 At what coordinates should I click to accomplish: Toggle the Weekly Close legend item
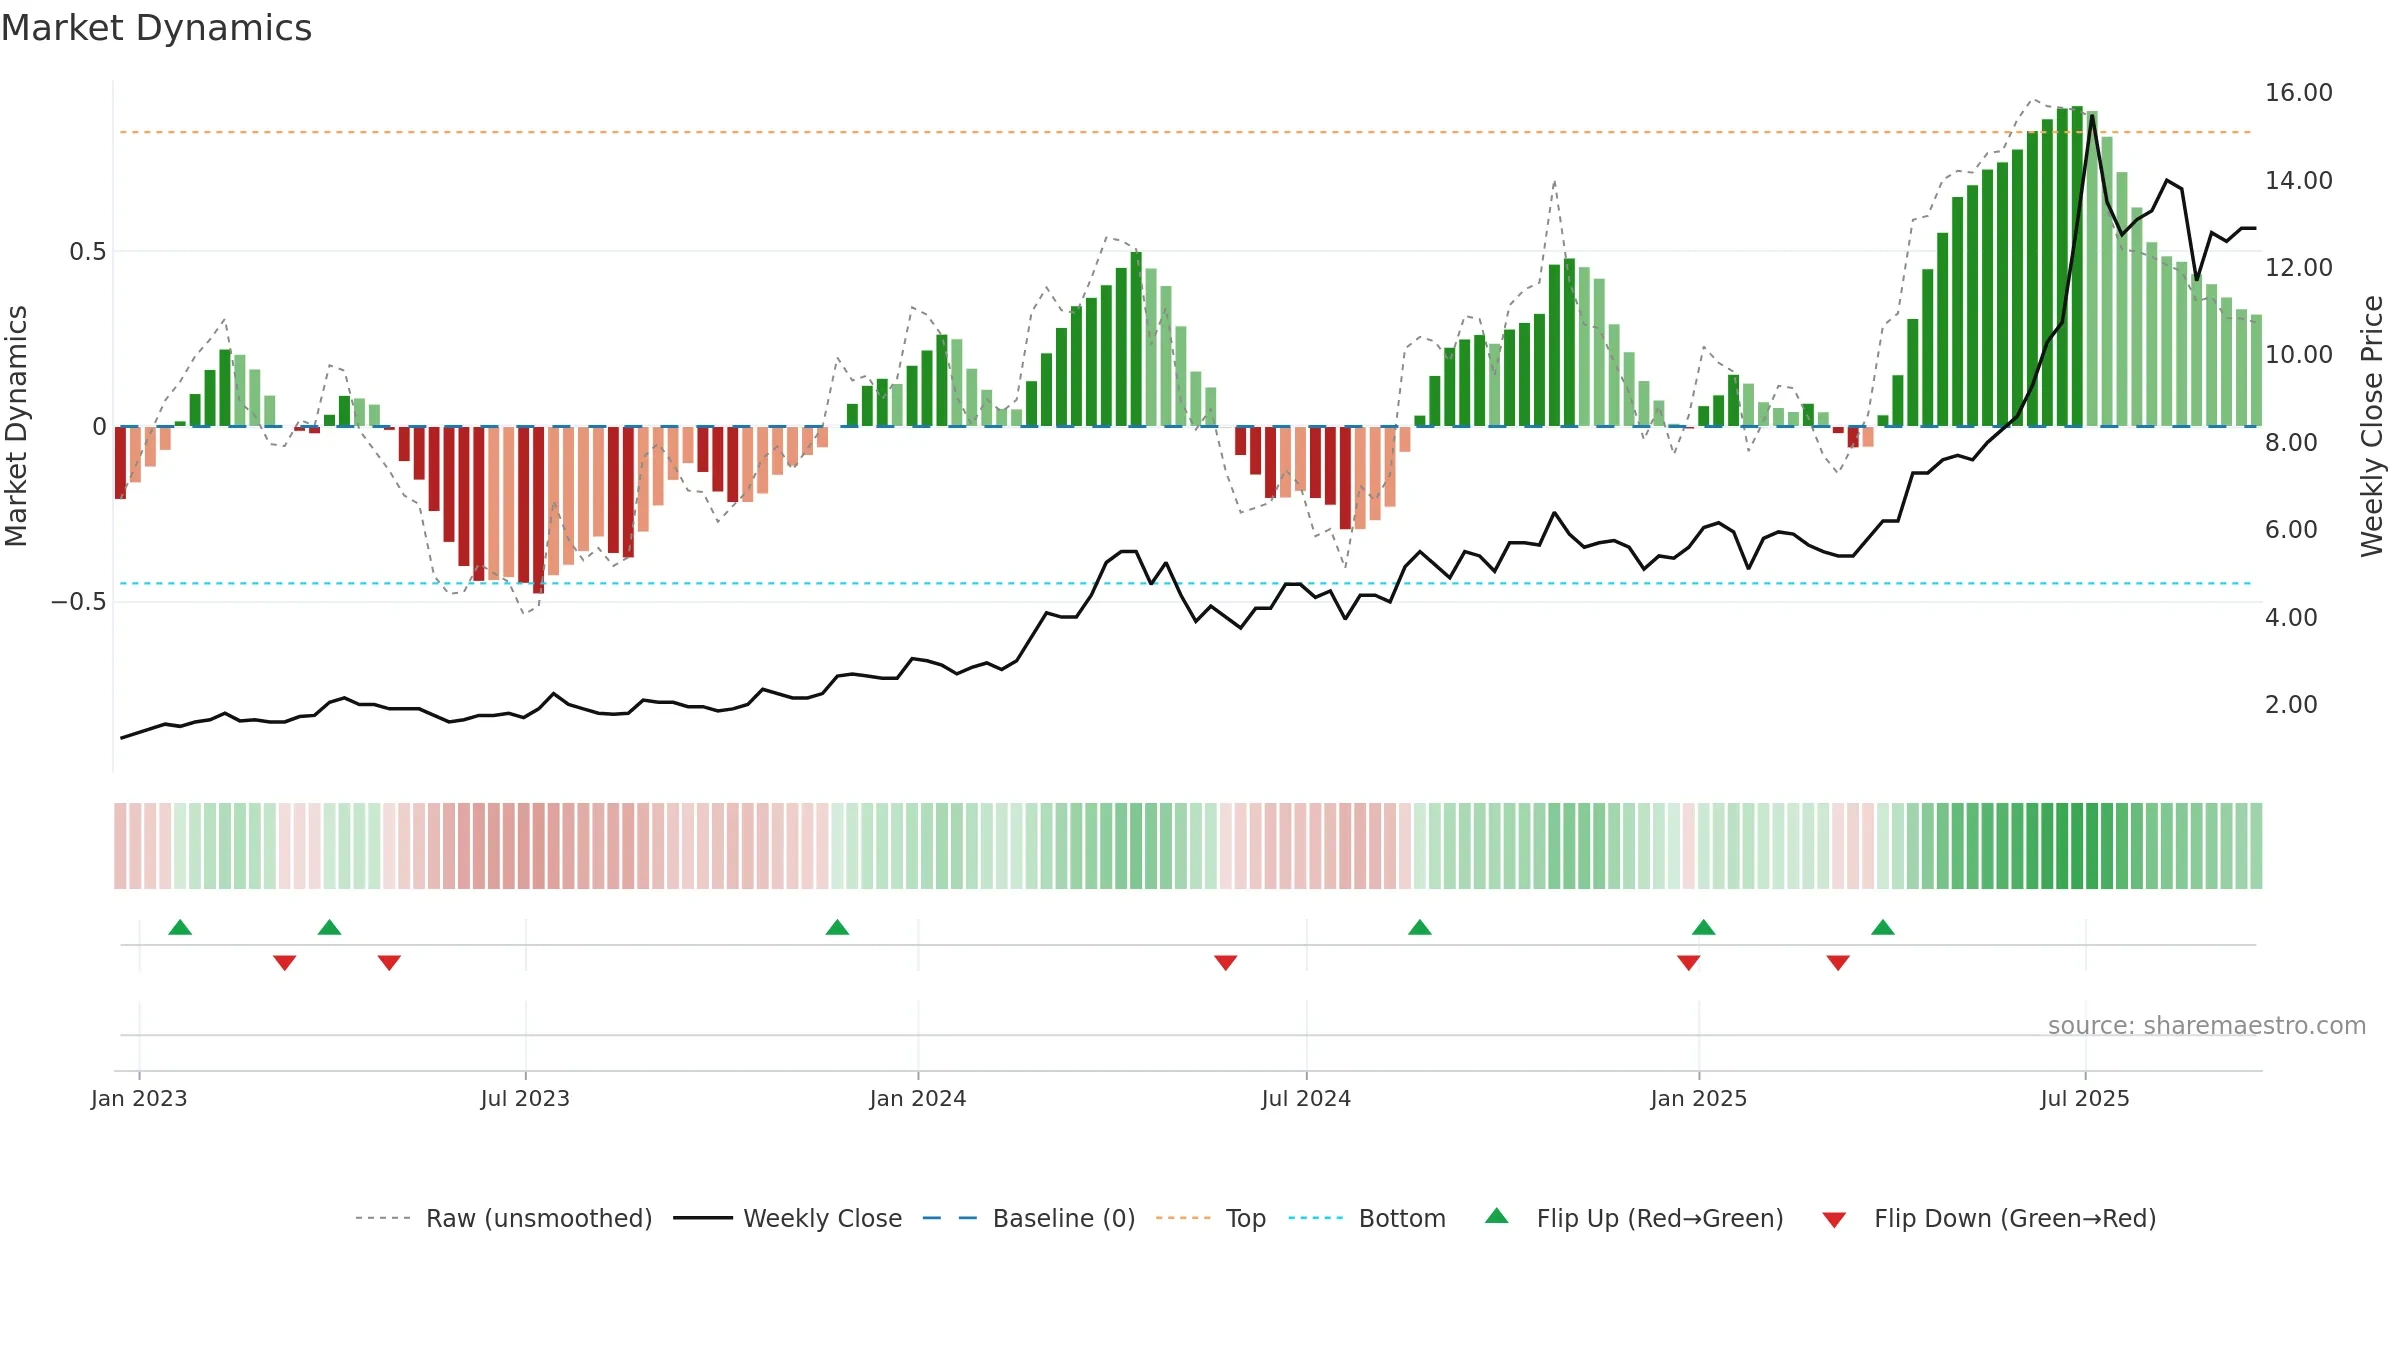point(788,1218)
